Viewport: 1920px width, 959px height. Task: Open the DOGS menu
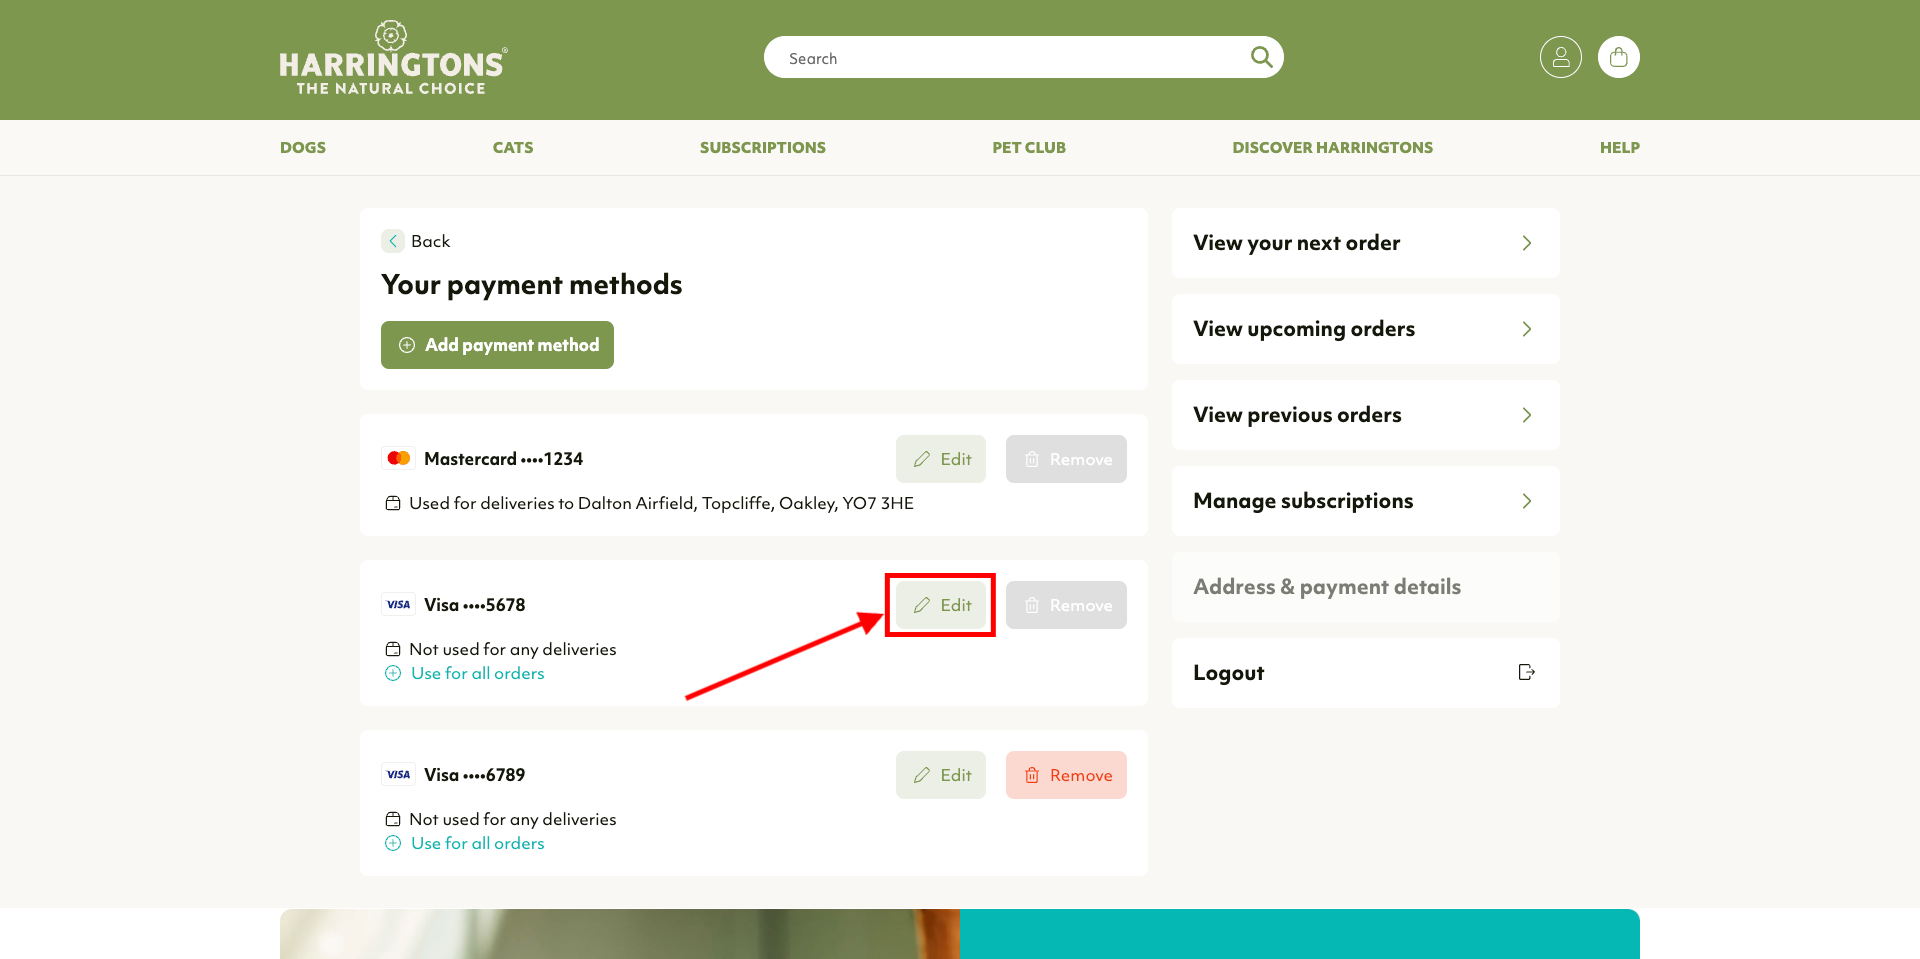pos(303,147)
